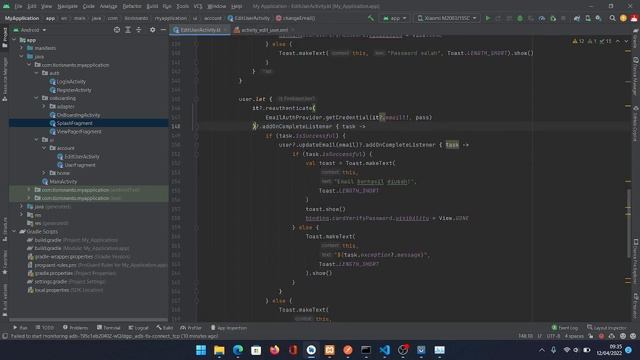Click the Make Project hammer icon

click(x=371, y=18)
